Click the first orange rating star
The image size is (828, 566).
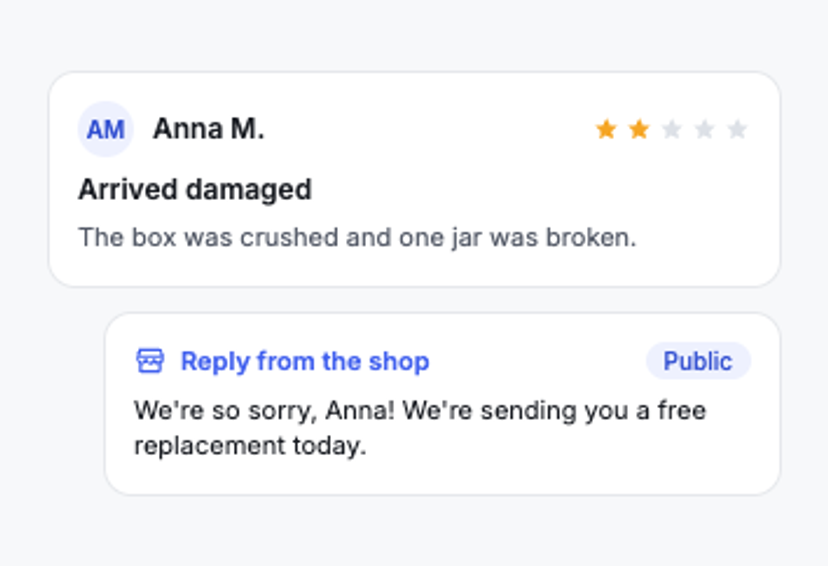606,129
